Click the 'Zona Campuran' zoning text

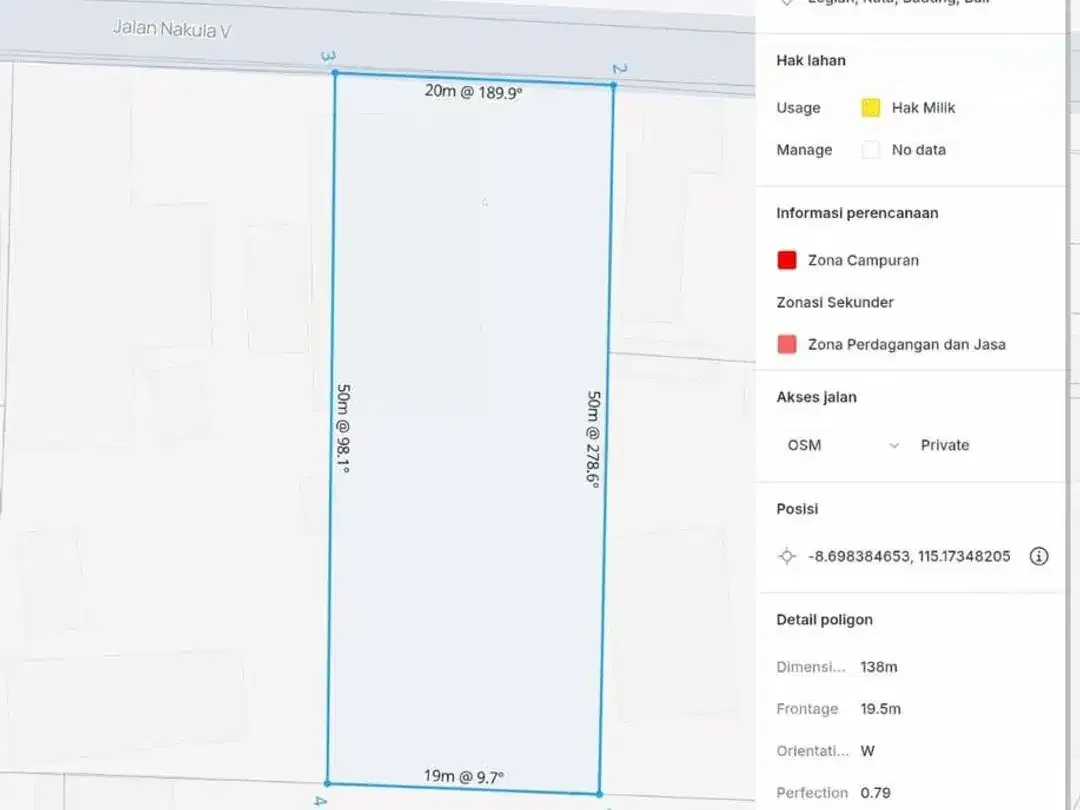[863, 260]
